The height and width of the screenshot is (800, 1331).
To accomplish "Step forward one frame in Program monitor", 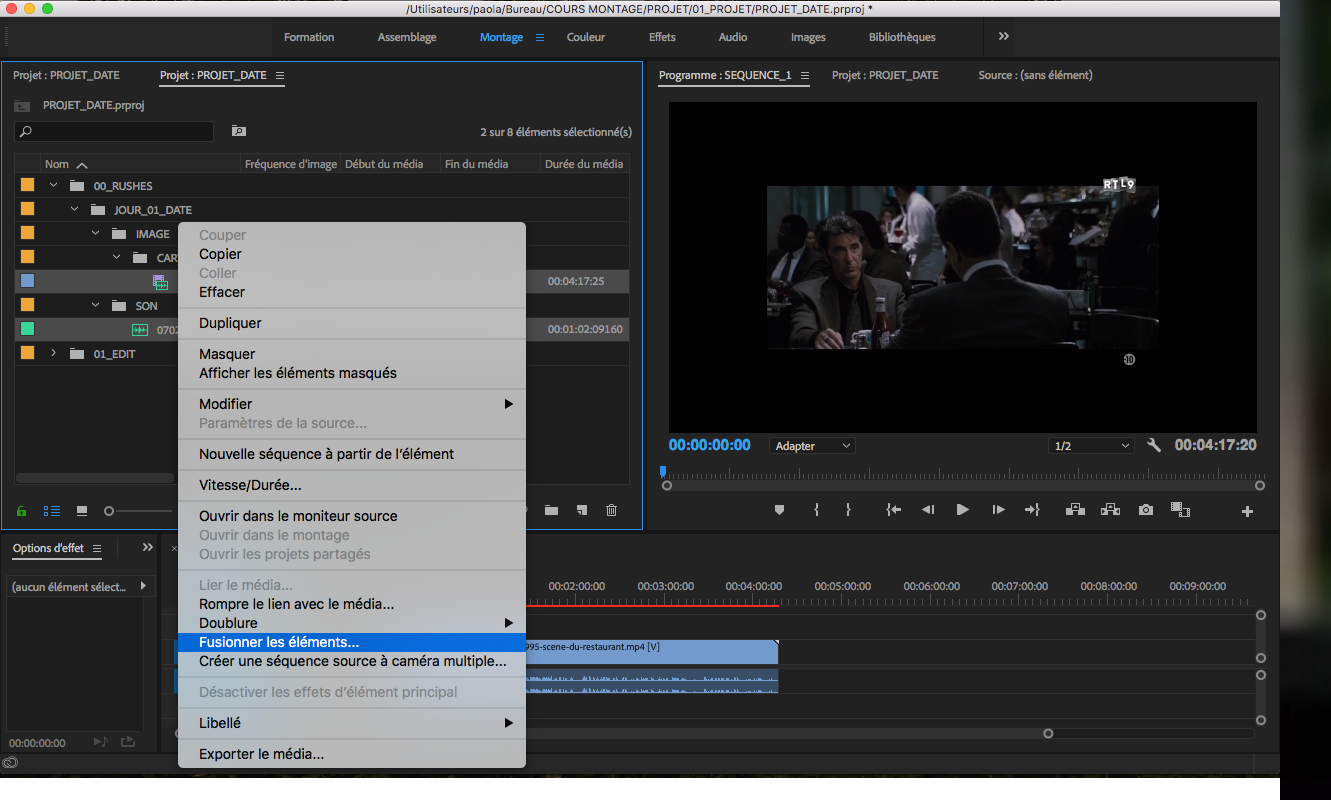I will coord(998,510).
